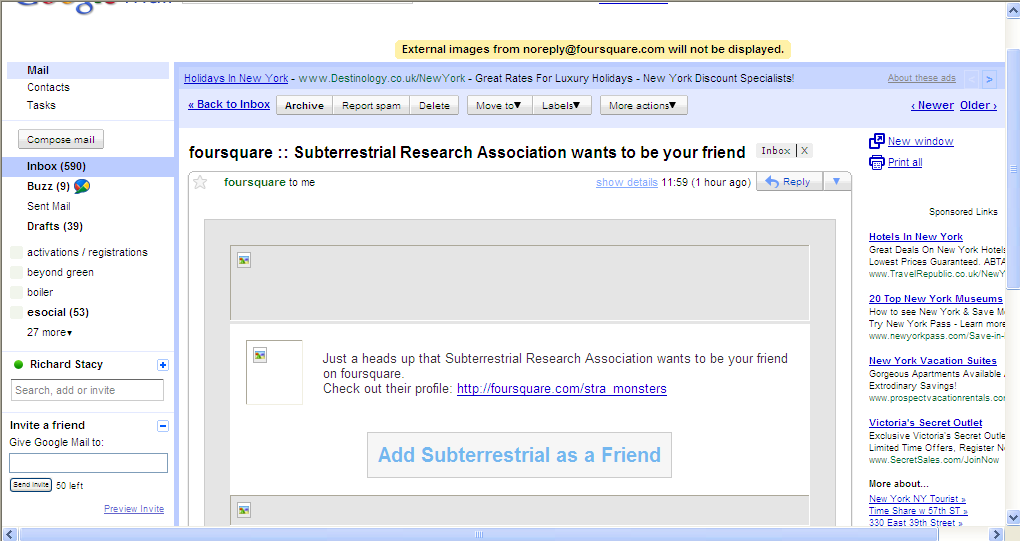The width and height of the screenshot is (1020, 541).
Task: Open the foursquare profile link
Action: tap(561, 388)
